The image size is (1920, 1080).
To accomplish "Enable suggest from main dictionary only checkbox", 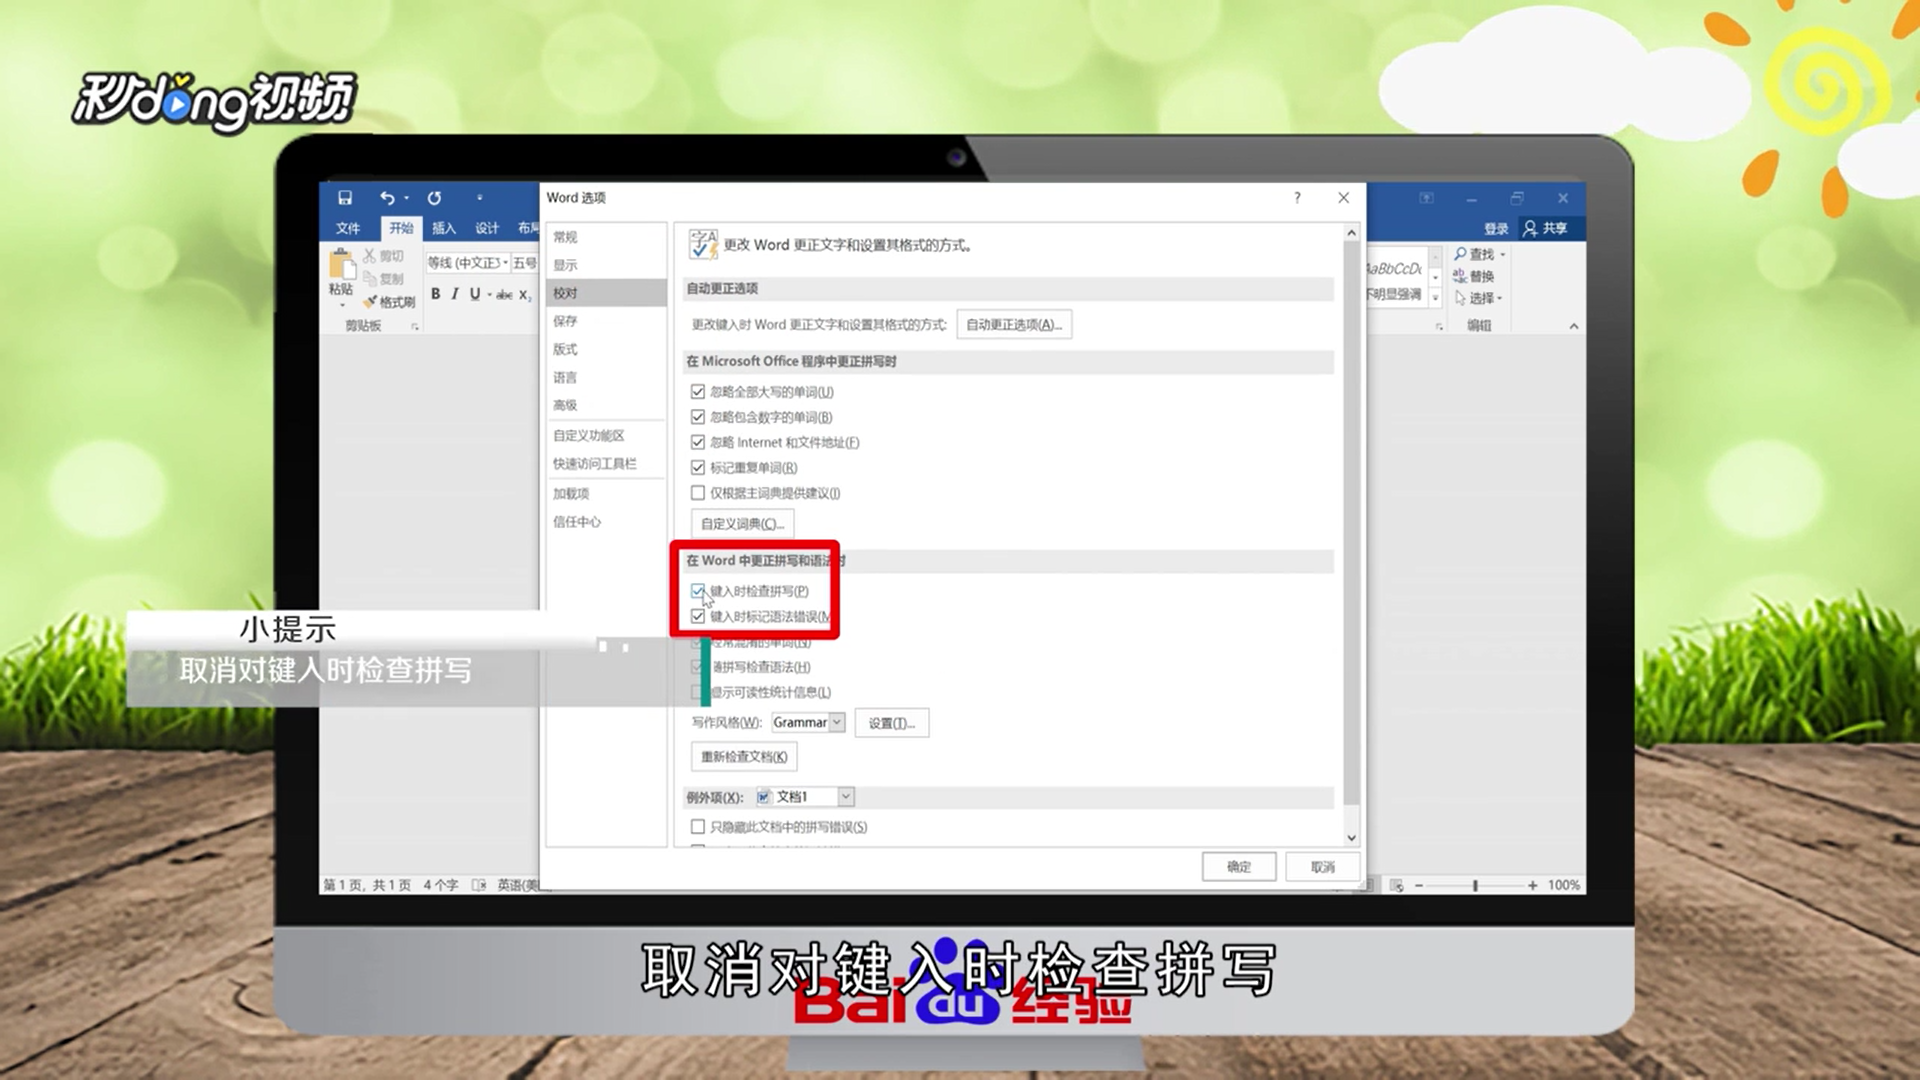I will click(x=698, y=492).
